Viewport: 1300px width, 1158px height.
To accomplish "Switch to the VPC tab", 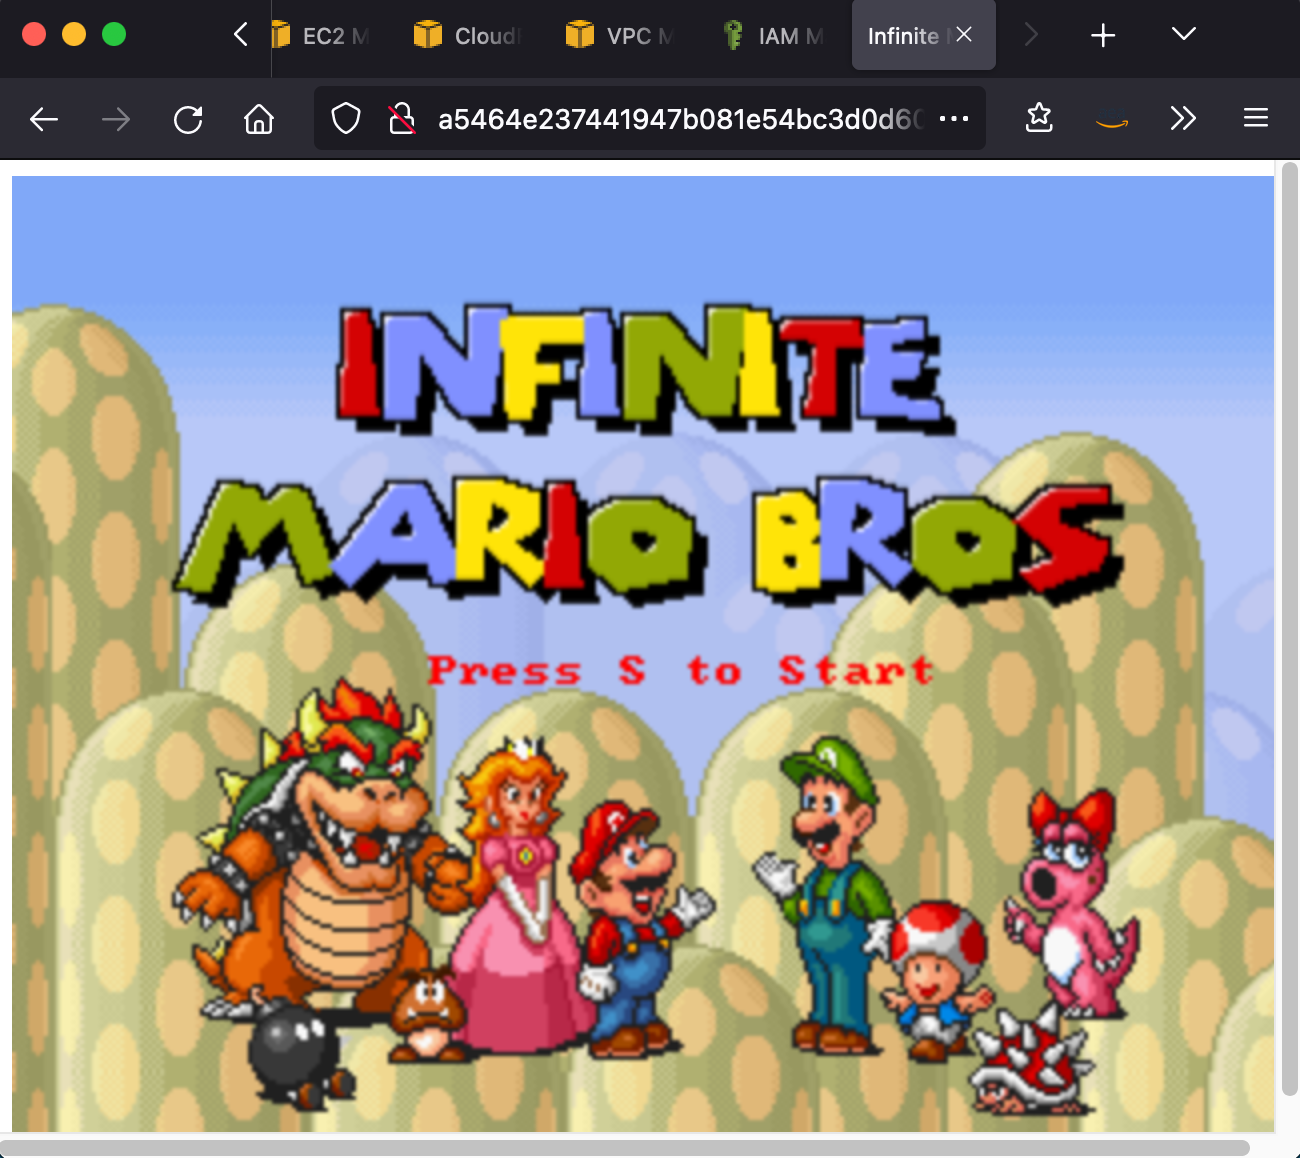I will coord(619,36).
